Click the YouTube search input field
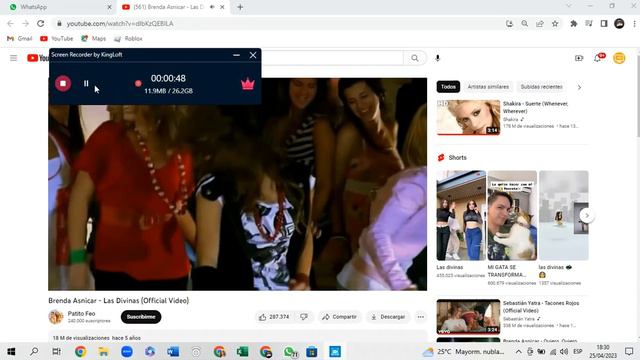 332,58
